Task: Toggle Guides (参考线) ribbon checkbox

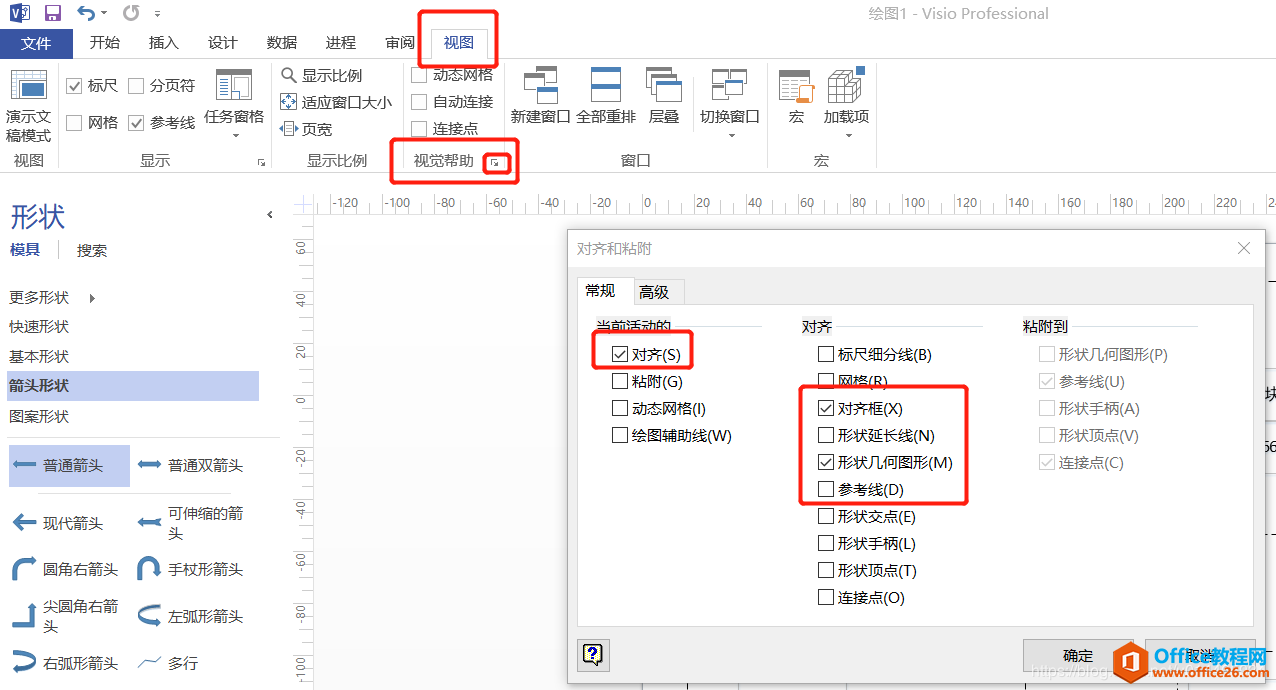Action: pyautogui.click(x=136, y=123)
